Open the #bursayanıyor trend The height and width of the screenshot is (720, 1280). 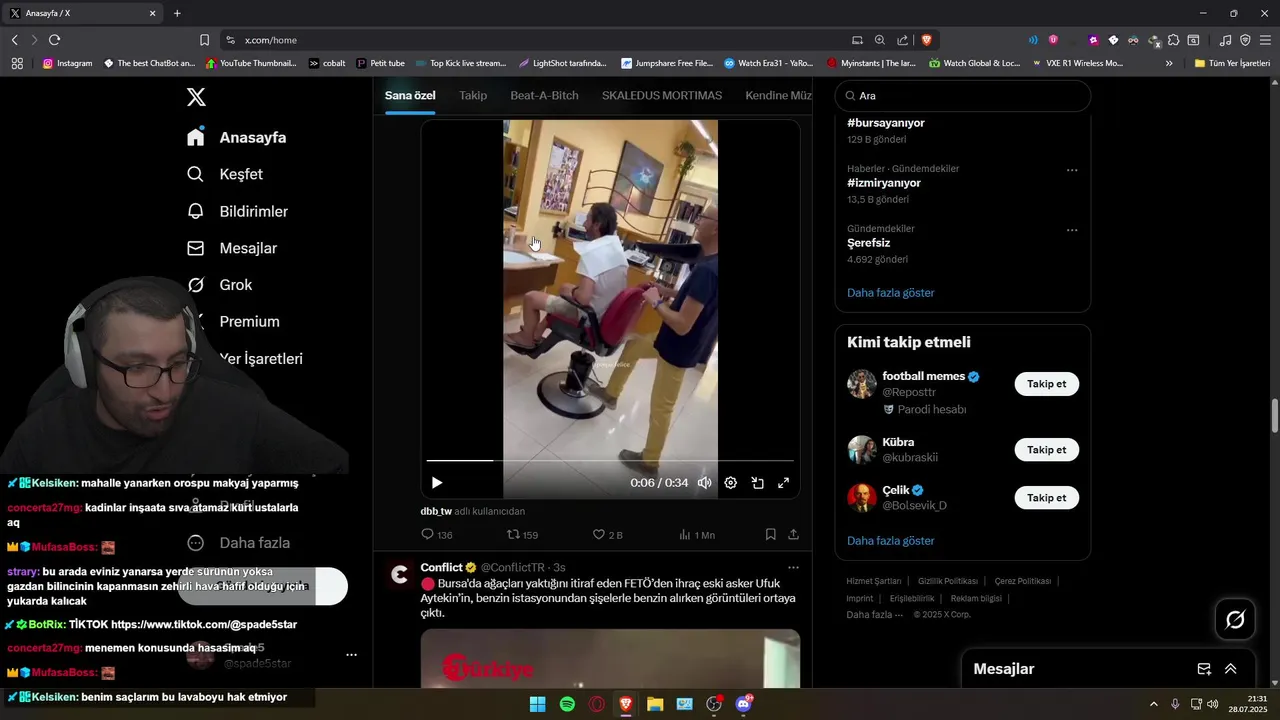pyautogui.click(x=886, y=123)
